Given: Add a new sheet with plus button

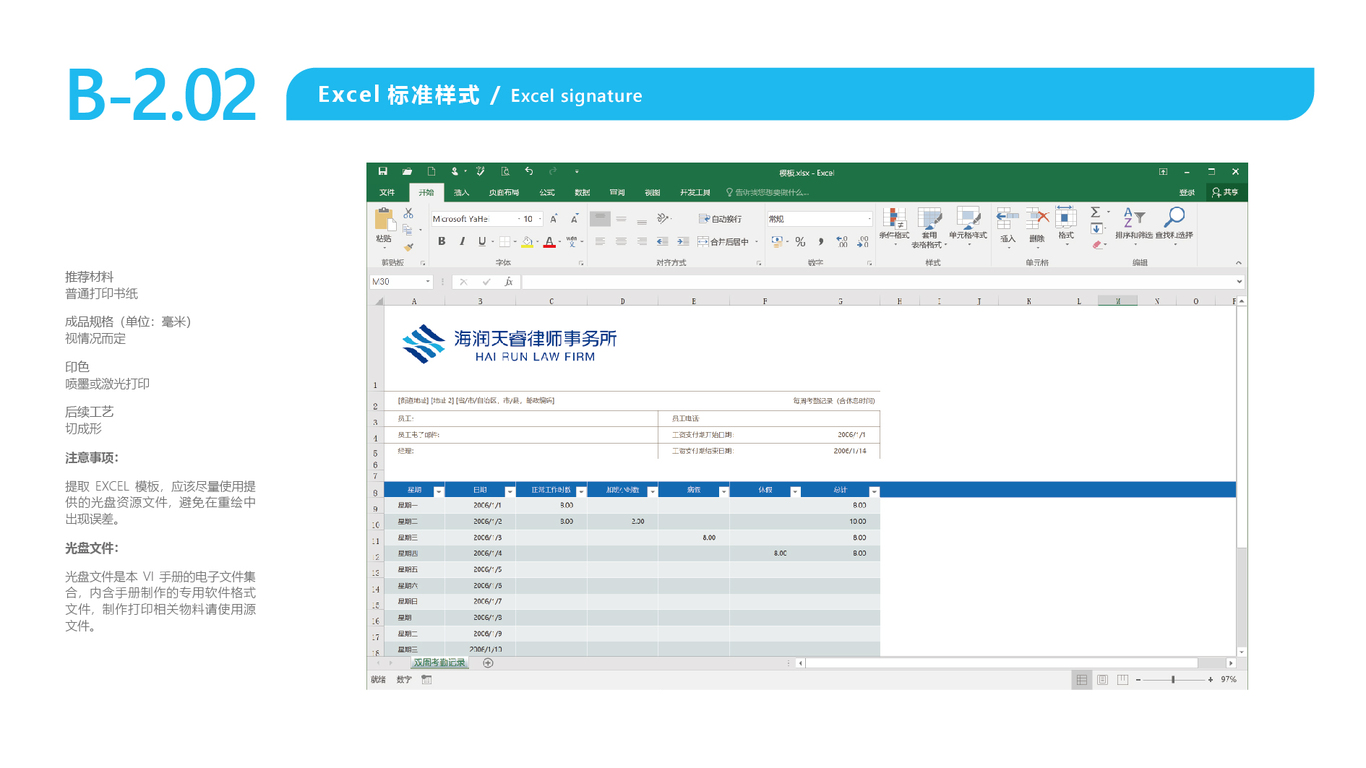Looking at the screenshot, I should pos(488,663).
